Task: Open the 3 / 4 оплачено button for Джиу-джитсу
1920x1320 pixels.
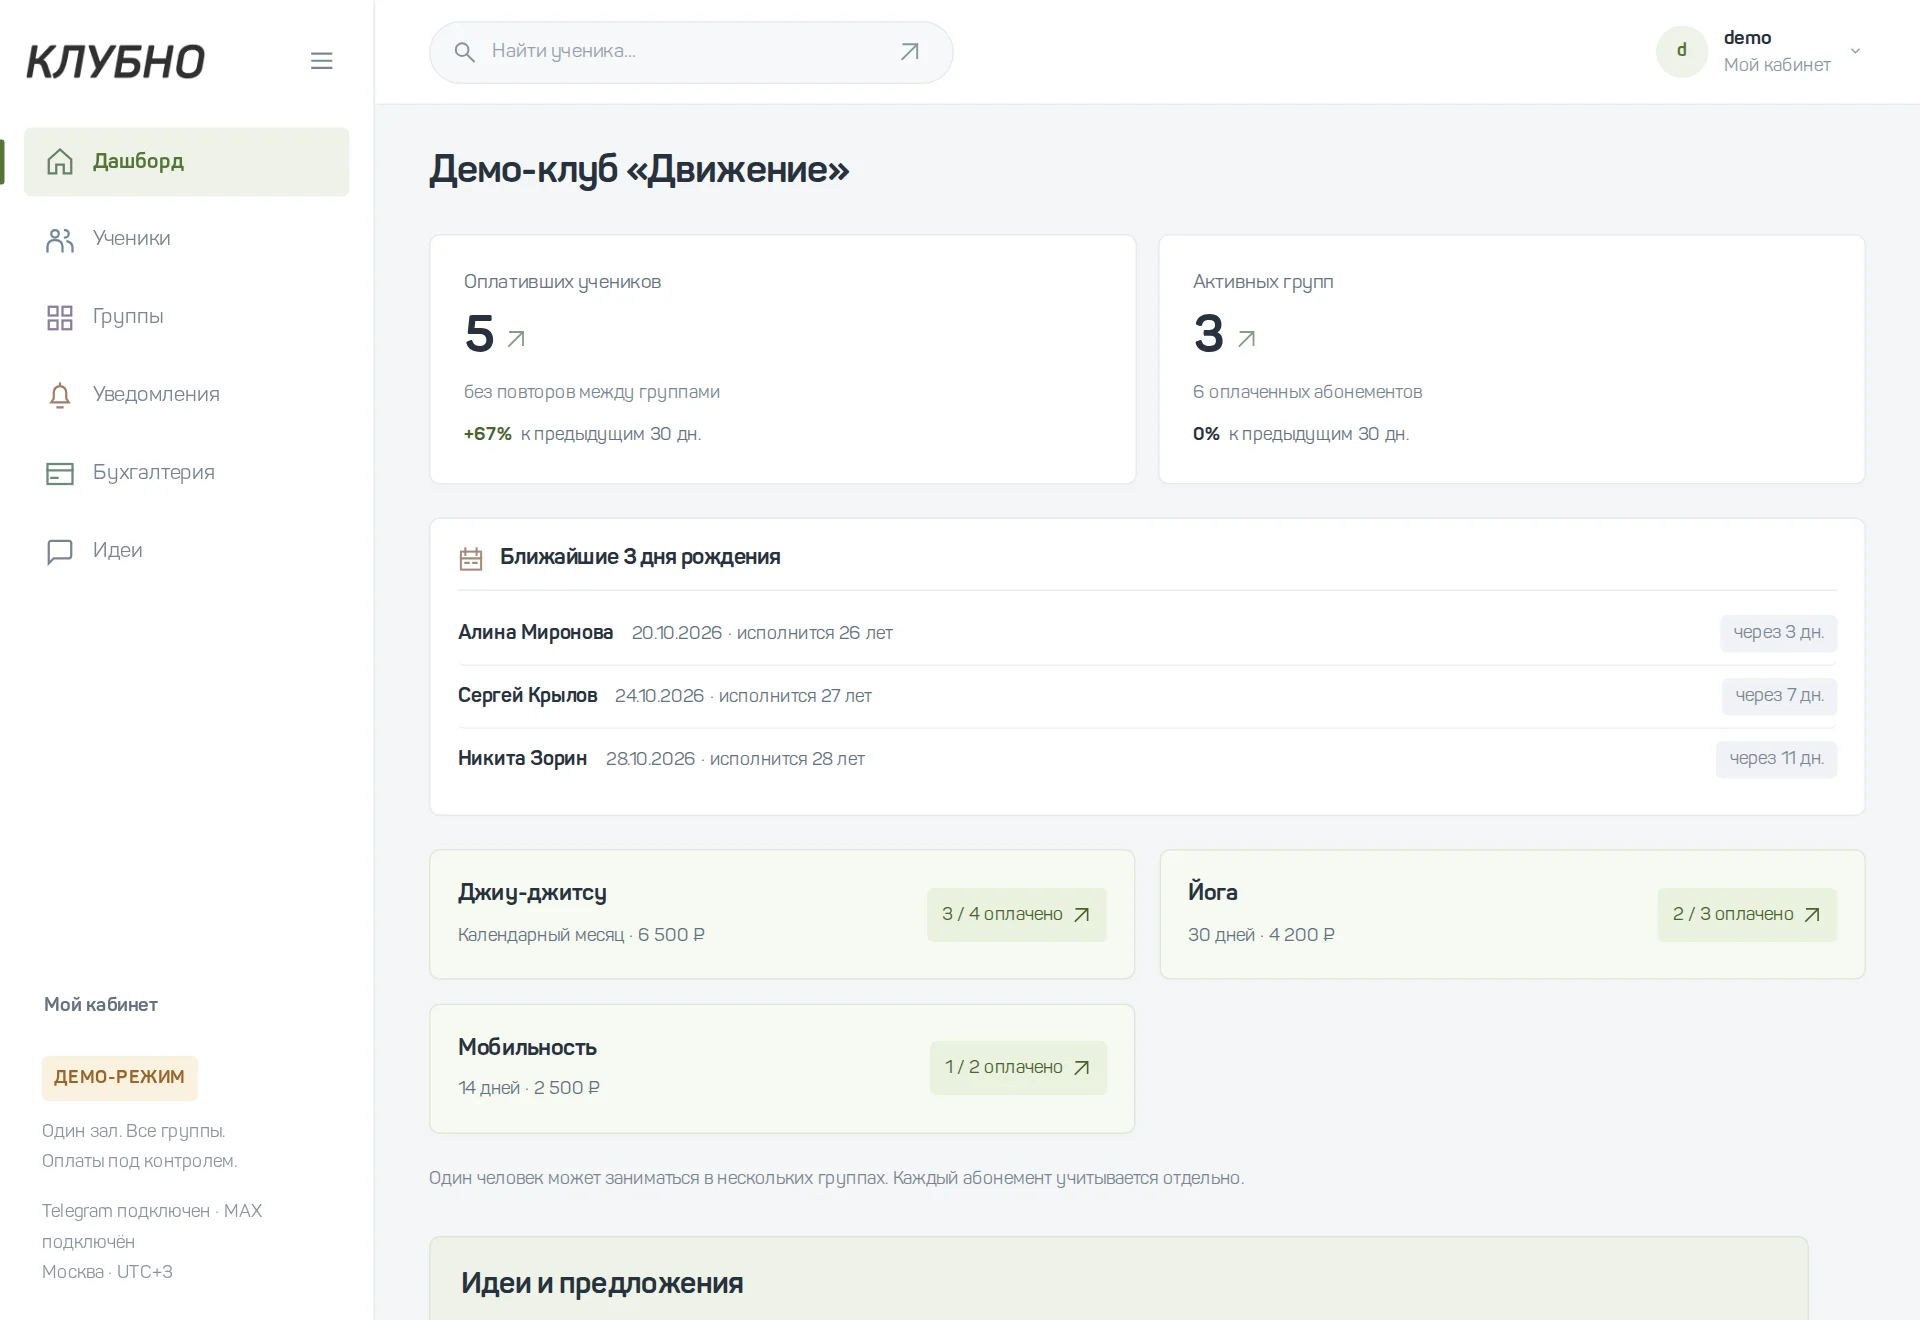Action: tap(1017, 915)
